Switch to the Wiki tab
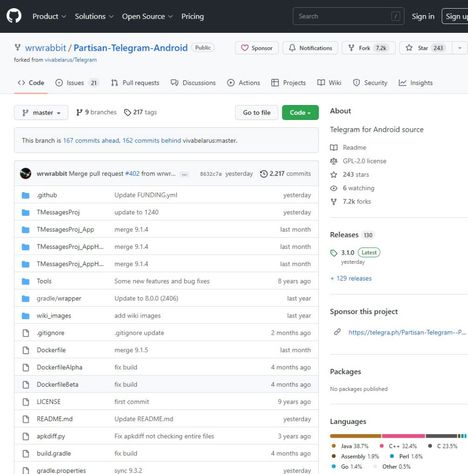 click(329, 83)
